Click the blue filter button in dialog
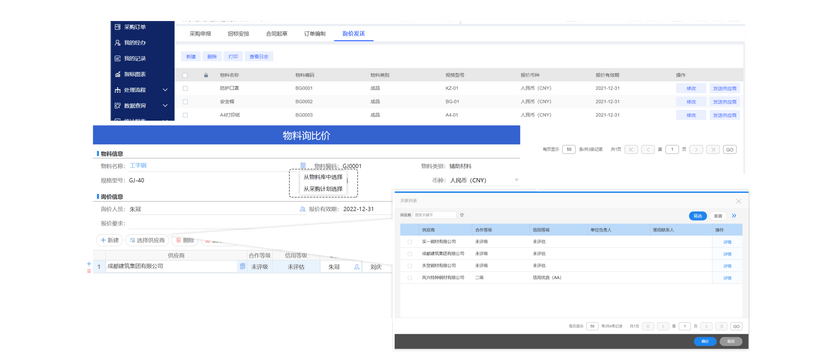Image resolution: width=828 pixels, height=363 pixels. click(x=698, y=216)
